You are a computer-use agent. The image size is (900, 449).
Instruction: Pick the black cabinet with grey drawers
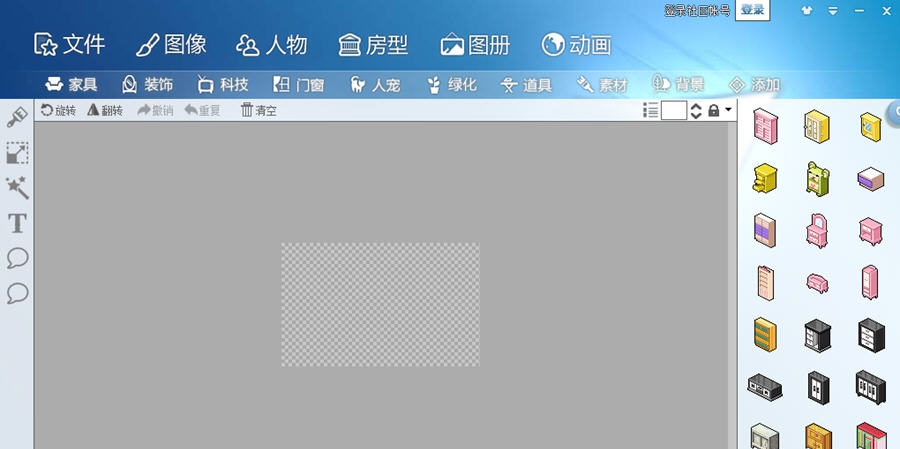[817, 336]
